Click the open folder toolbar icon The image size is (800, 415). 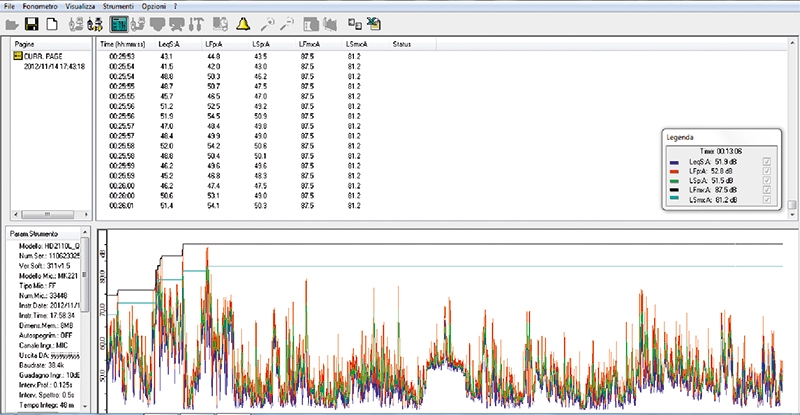(x=11, y=23)
